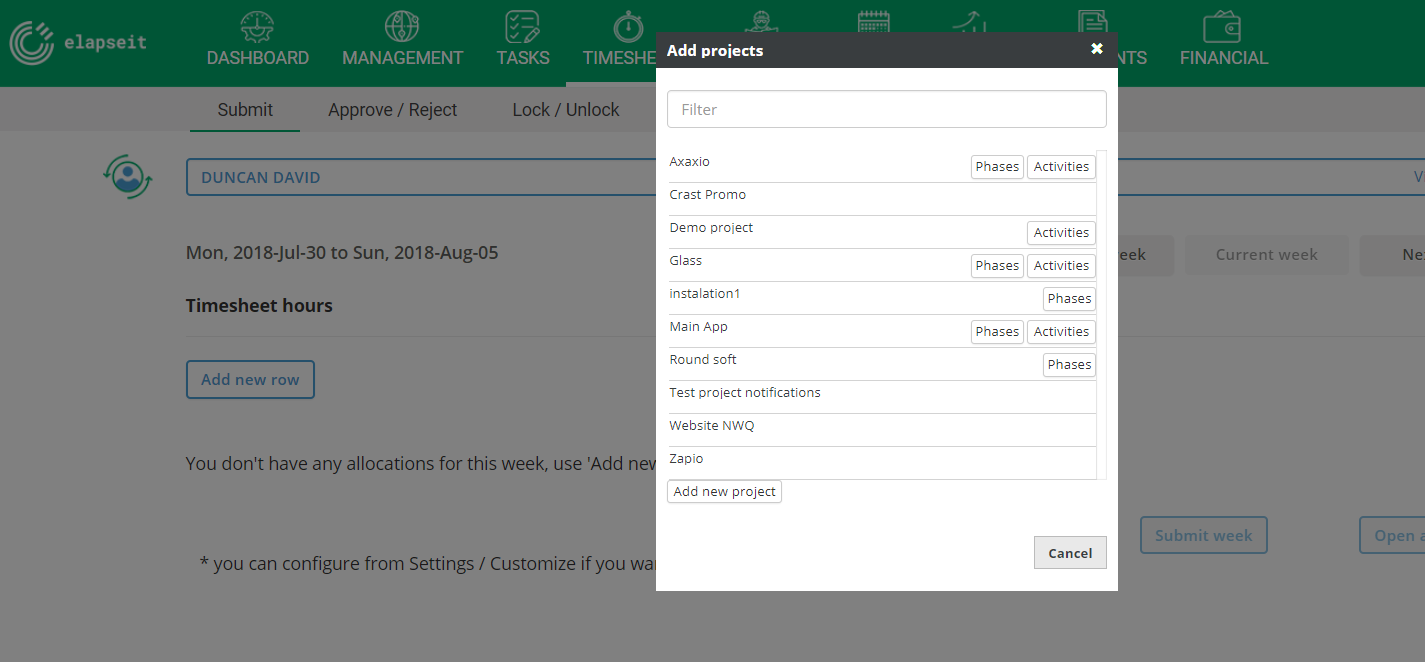
Task: Select the Financial wallet icon
Action: [1223, 27]
